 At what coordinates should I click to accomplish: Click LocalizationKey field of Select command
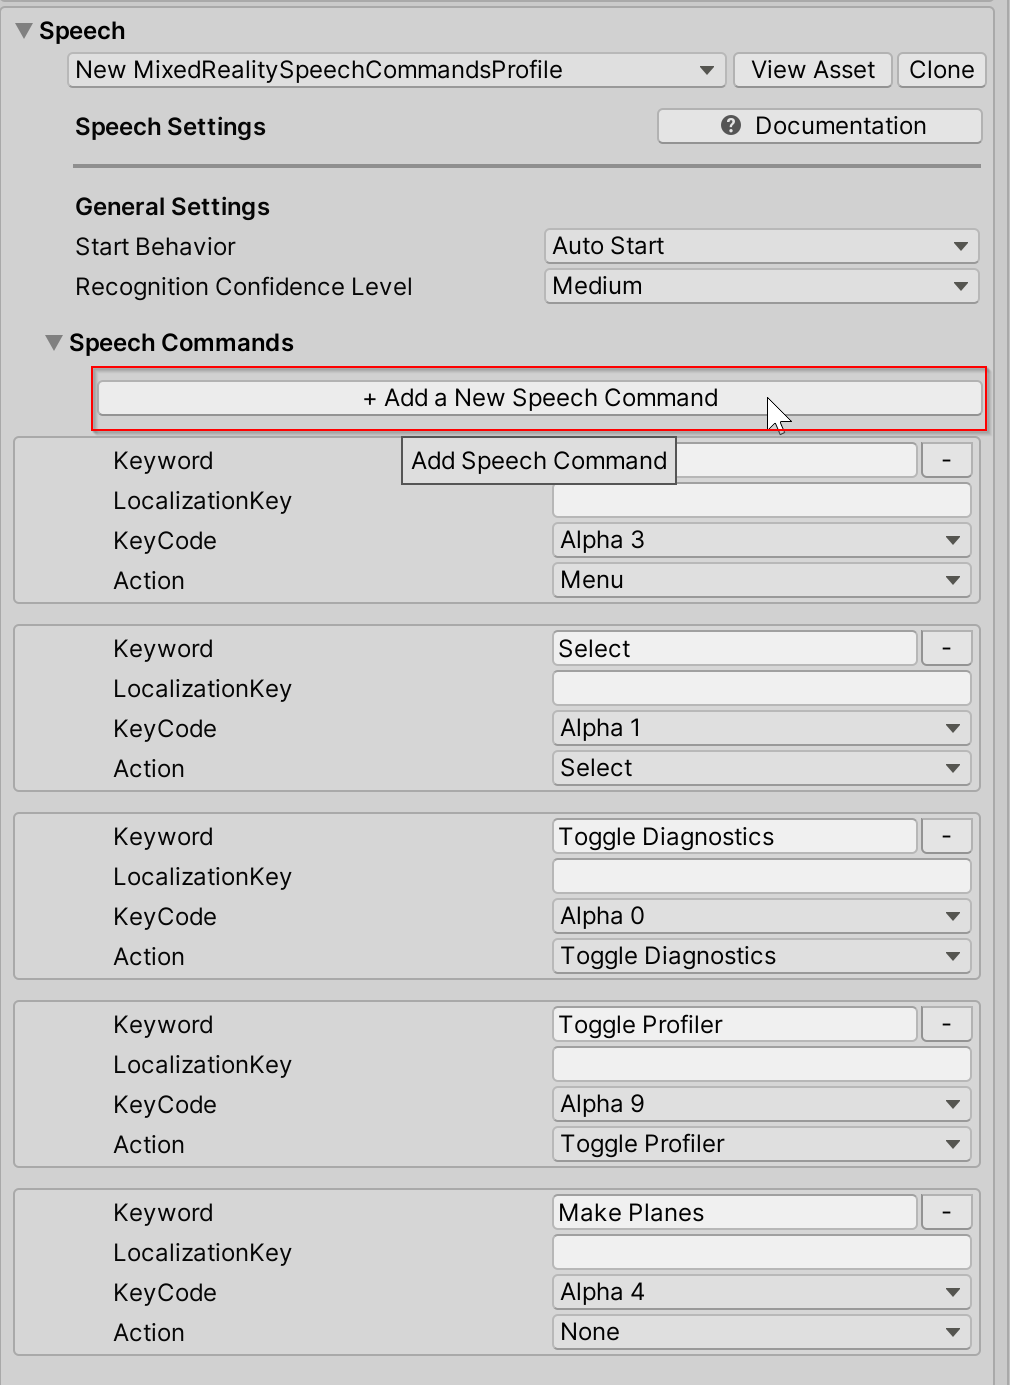(x=762, y=688)
